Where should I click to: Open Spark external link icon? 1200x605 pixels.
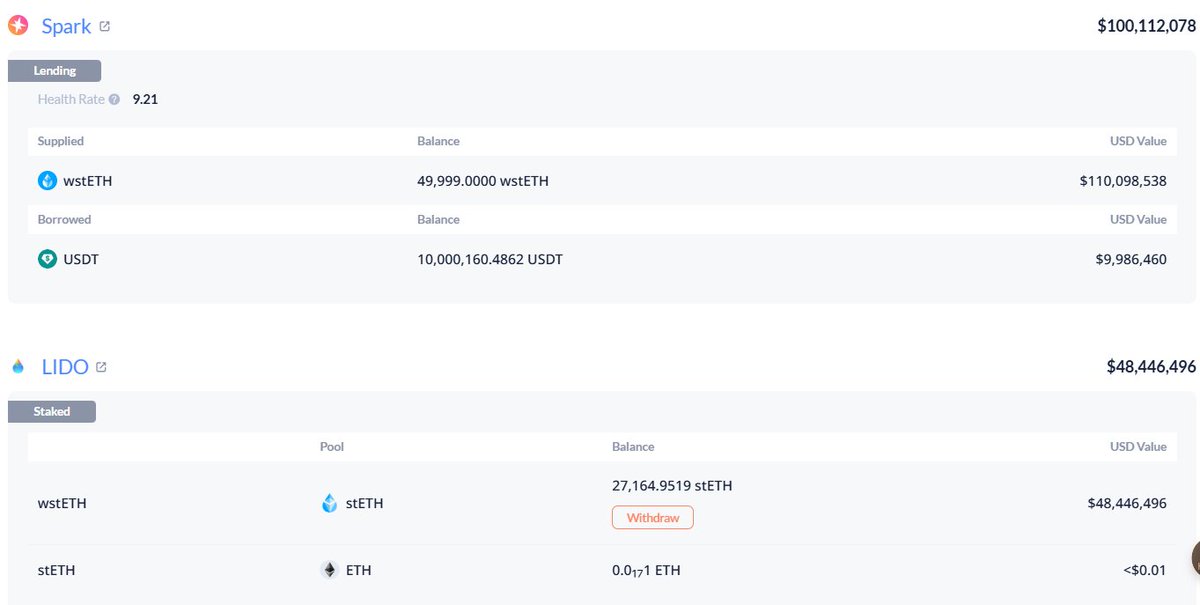pyautogui.click(x=105, y=27)
